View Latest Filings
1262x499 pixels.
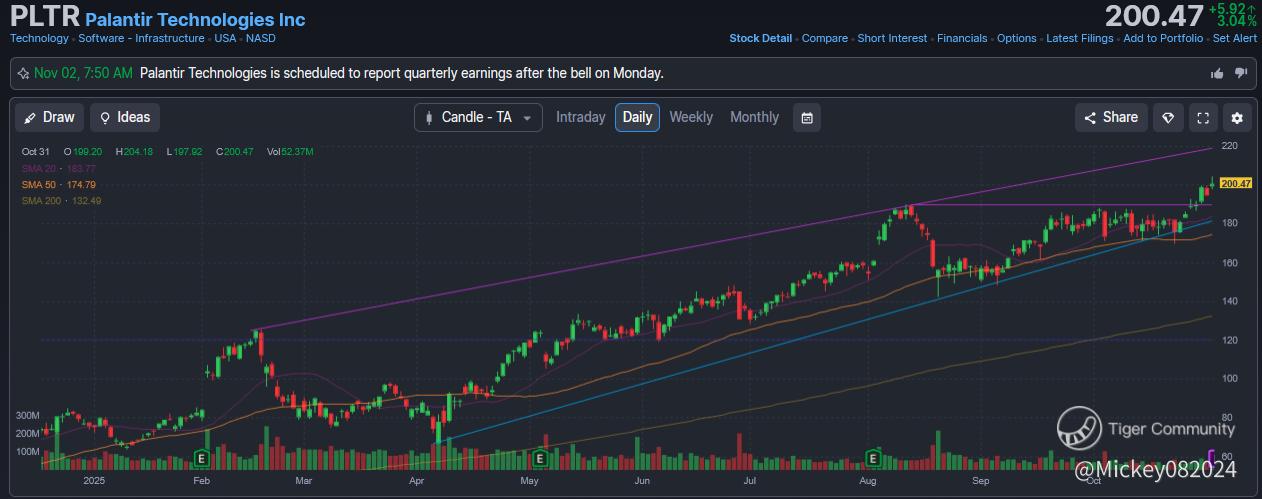(x=1079, y=38)
